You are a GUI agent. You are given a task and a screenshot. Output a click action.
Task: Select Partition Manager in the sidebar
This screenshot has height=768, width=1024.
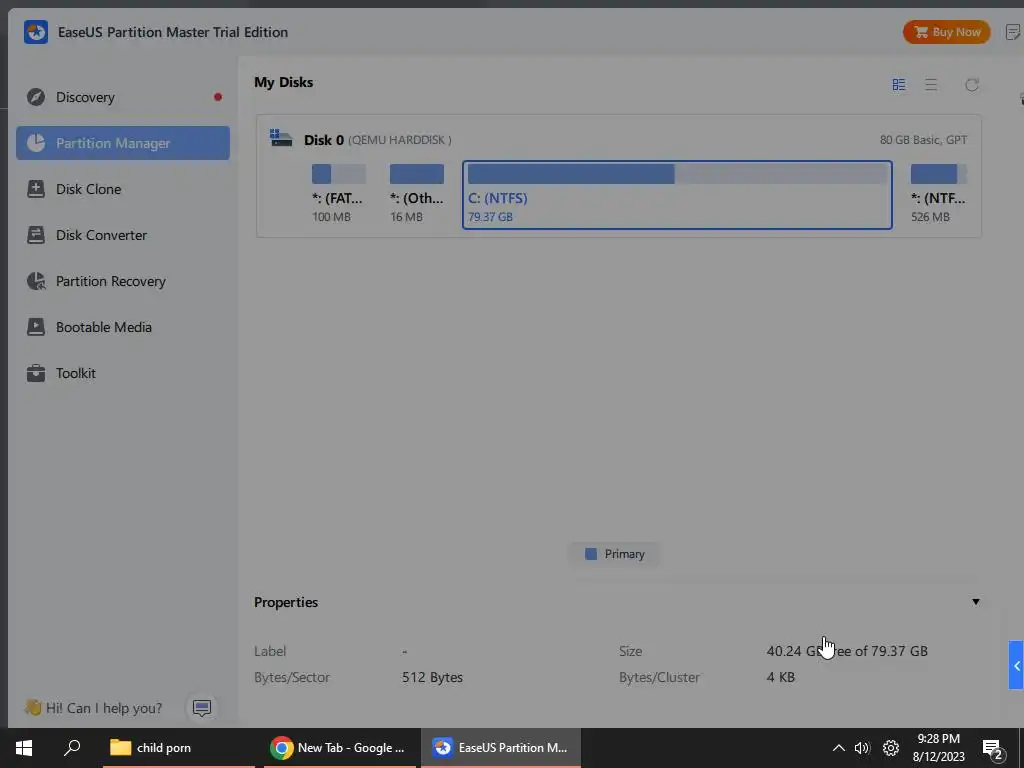tap(123, 143)
